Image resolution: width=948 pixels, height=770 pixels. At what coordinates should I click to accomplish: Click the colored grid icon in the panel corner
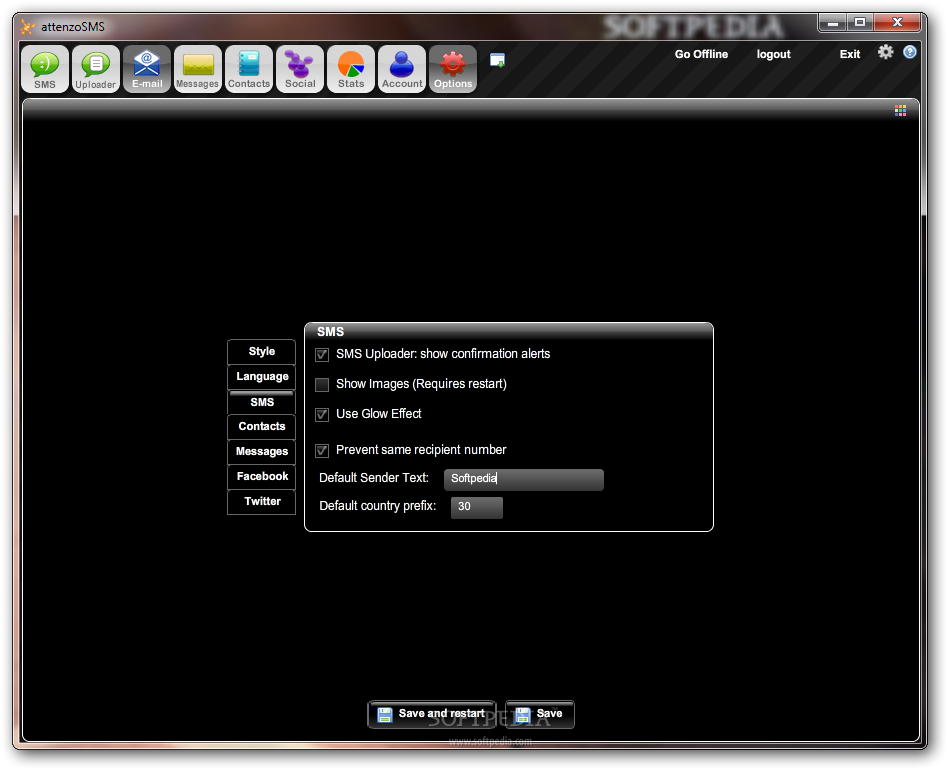[900, 110]
